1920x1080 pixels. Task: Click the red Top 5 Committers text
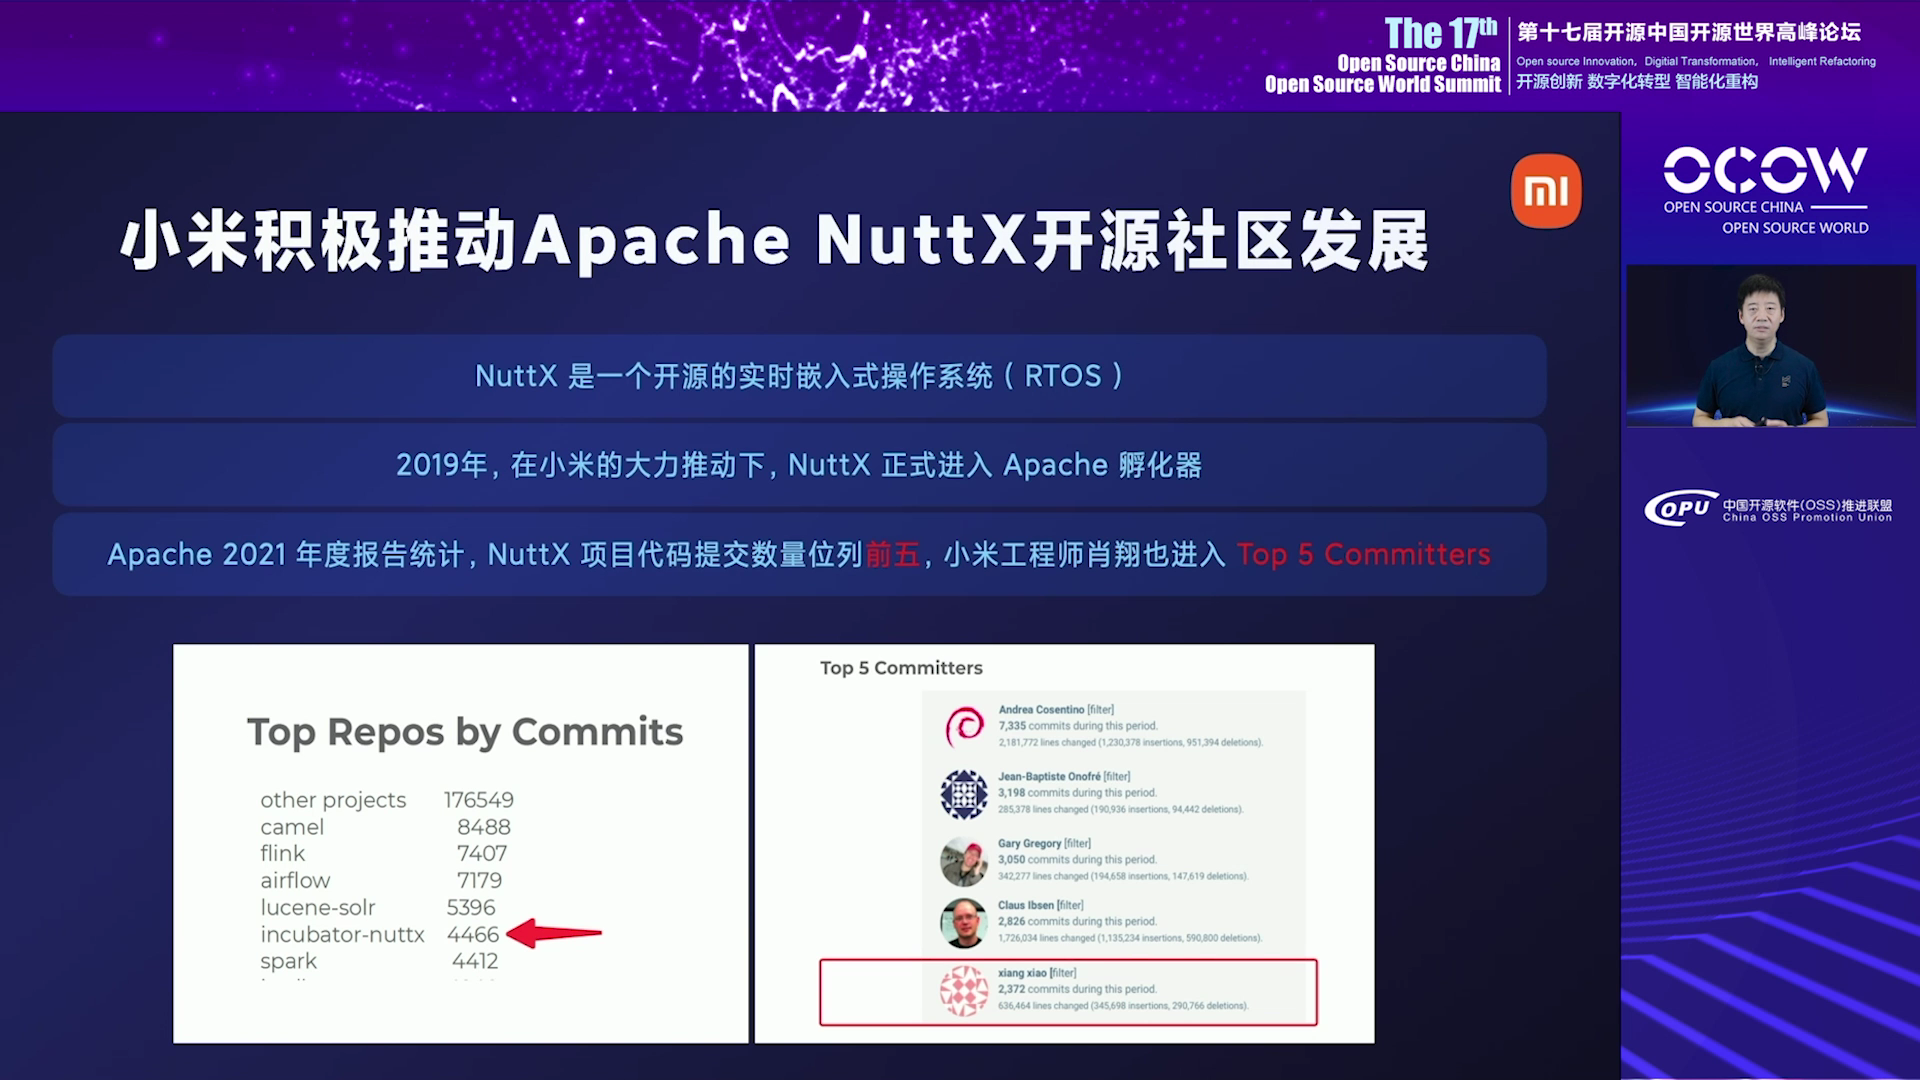pyautogui.click(x=1363, y=555)
